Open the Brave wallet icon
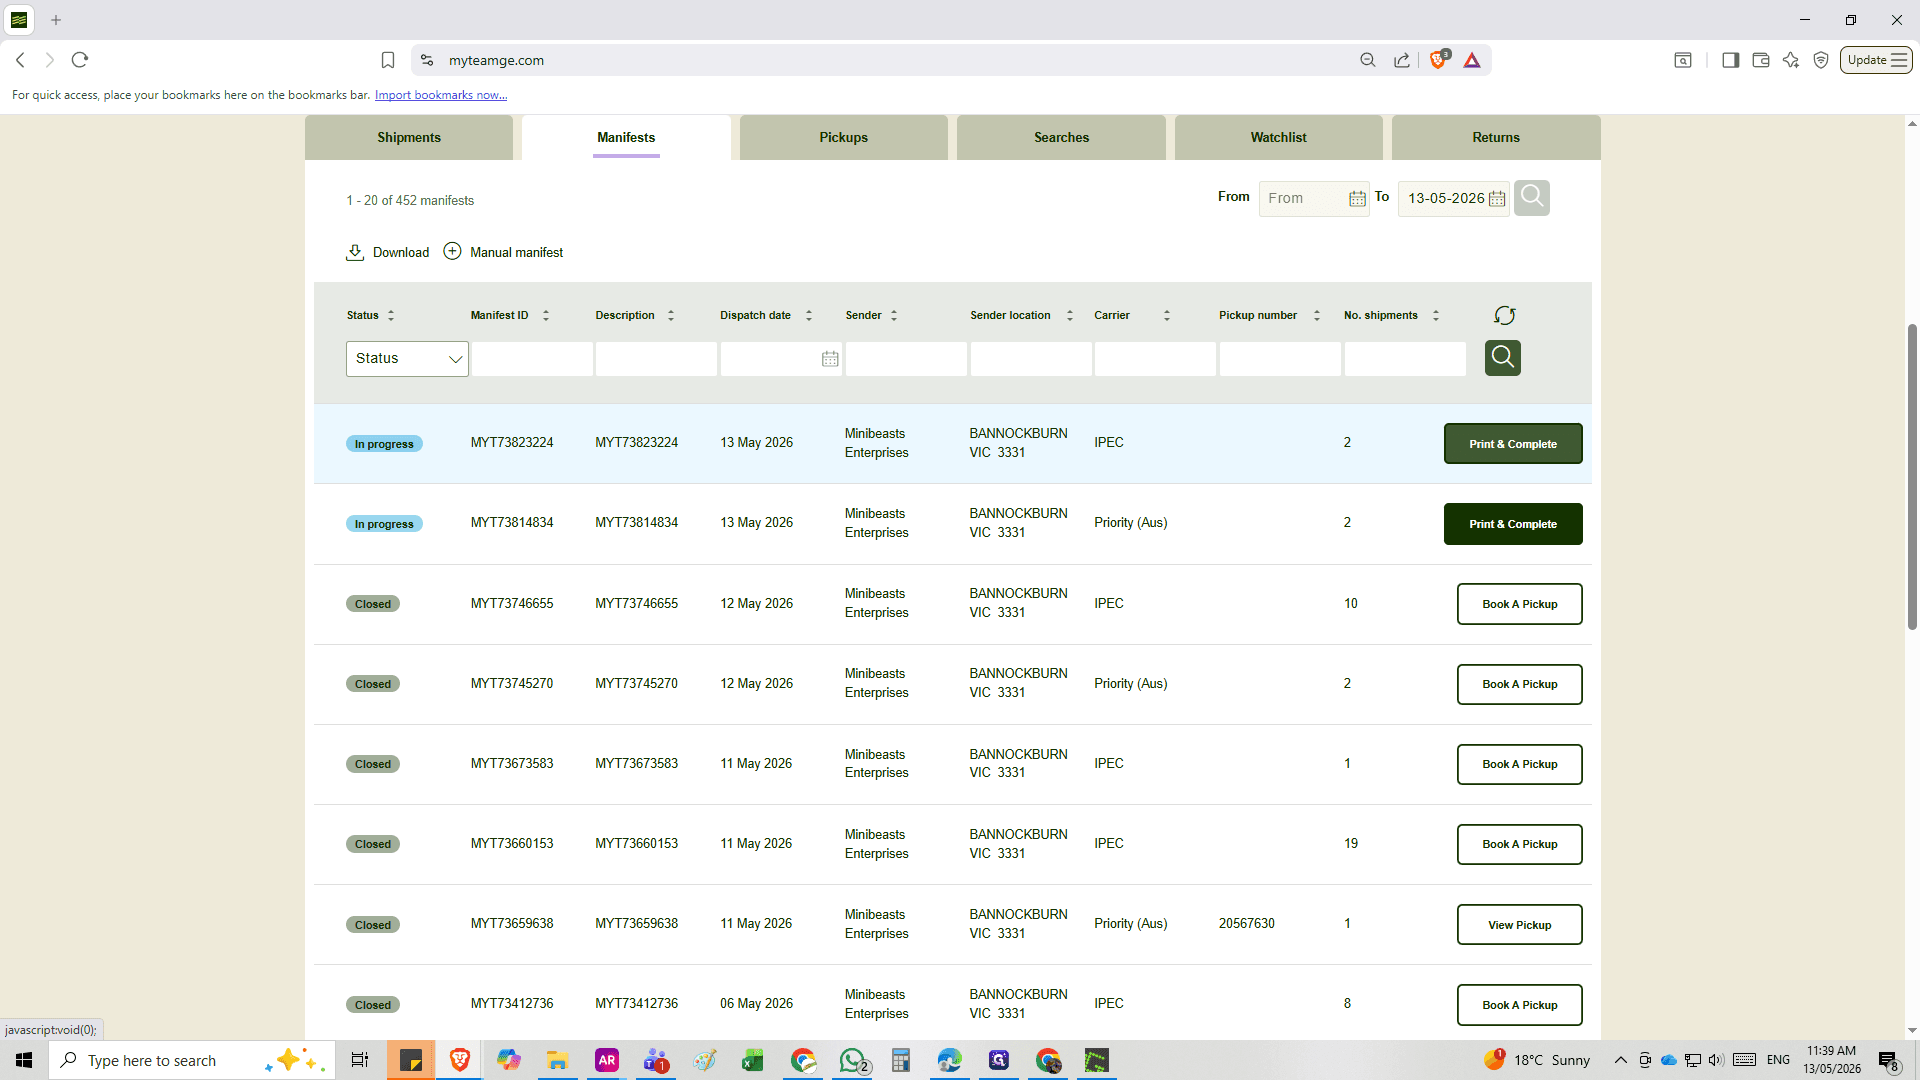The height and width of the screenshot is (1080, 1920). (x=1761, y=60)
